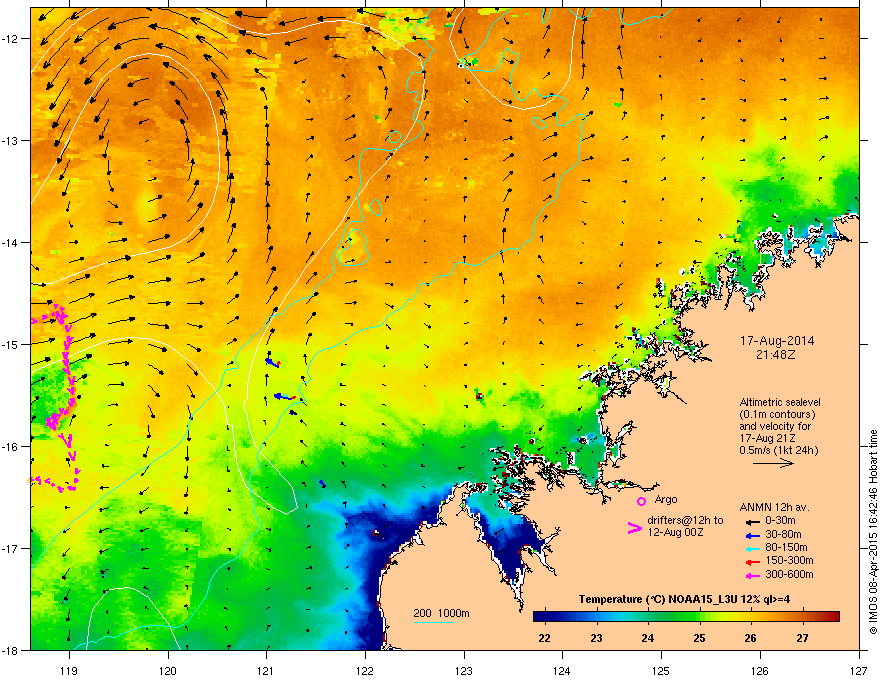Click the '30-80m' depth label

[x=783, y=534]
